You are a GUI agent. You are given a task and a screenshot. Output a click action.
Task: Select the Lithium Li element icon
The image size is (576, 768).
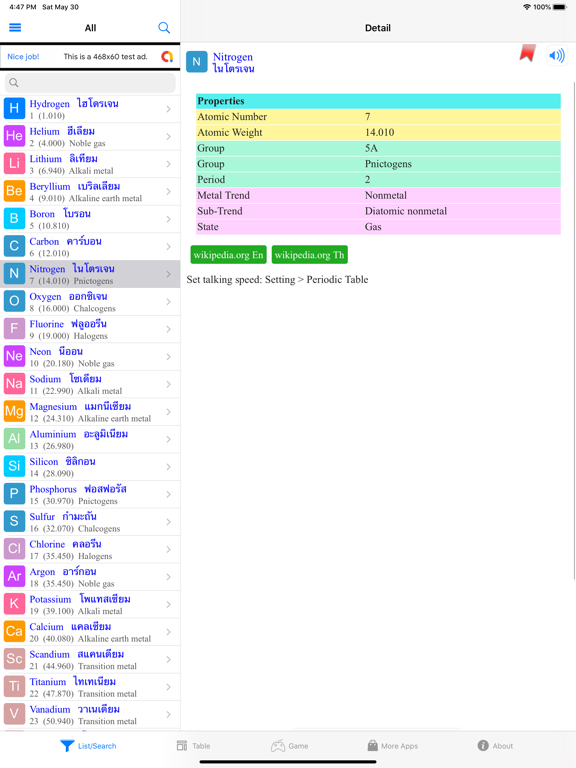click(14, 163)
